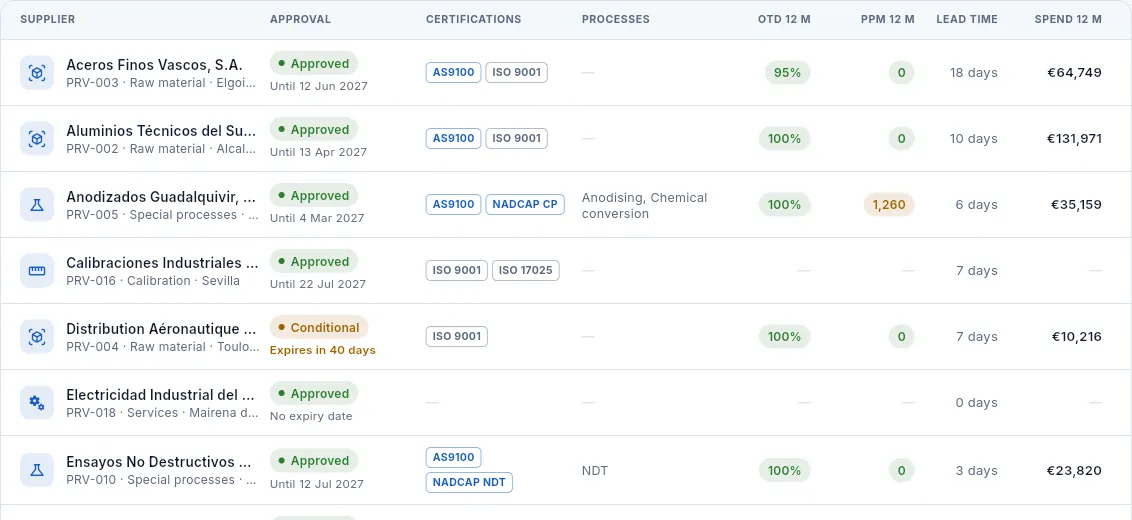Viewport: 1132px width, 520px height.
Task: Click Approved badge for Aceros Finos Vascos
Action: (x=314, y=64)
